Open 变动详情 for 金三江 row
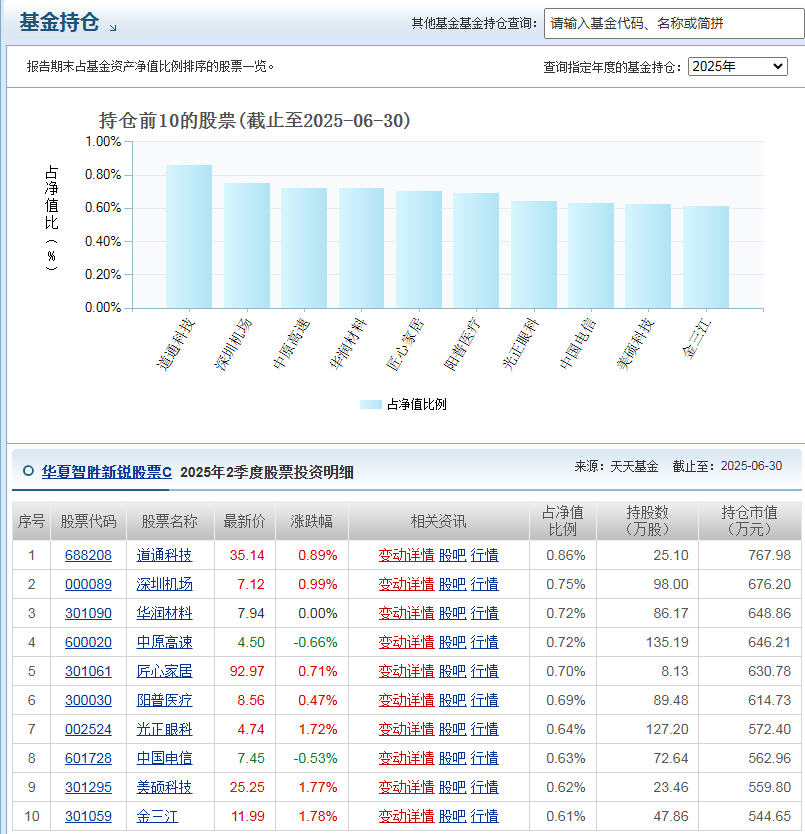The image size is (805, 834). coord(406,816)
